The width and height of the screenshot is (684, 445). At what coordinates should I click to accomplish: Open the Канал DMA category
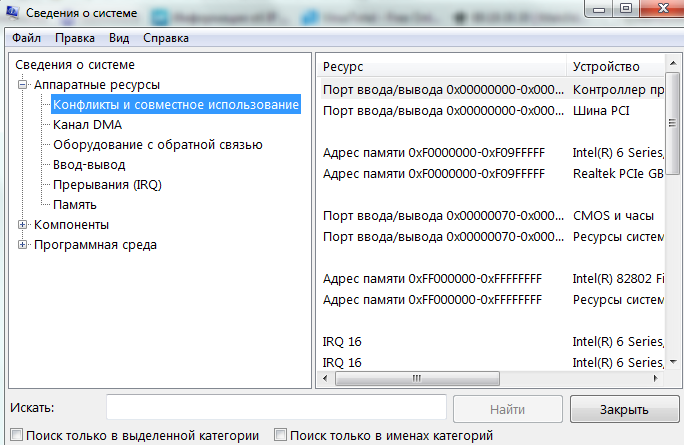click(87, 125)
